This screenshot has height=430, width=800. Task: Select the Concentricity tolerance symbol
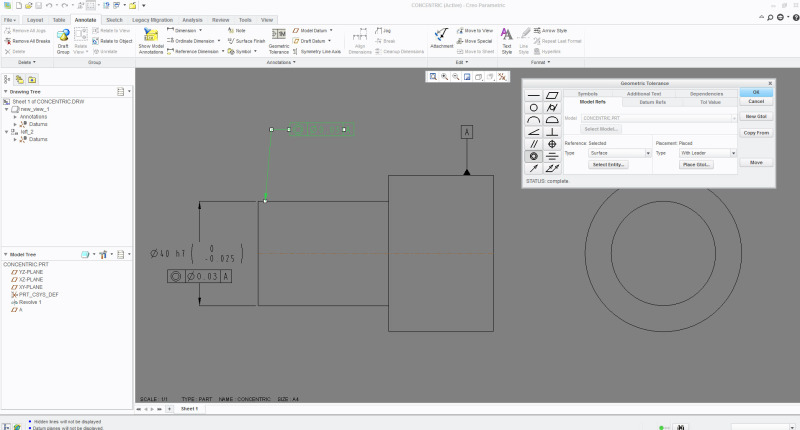coord(534,157)
